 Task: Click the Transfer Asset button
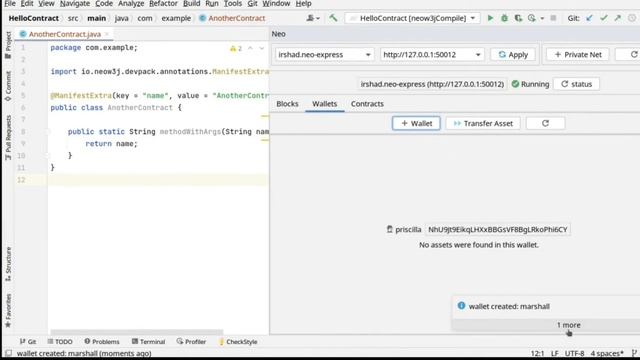(483, 123)
